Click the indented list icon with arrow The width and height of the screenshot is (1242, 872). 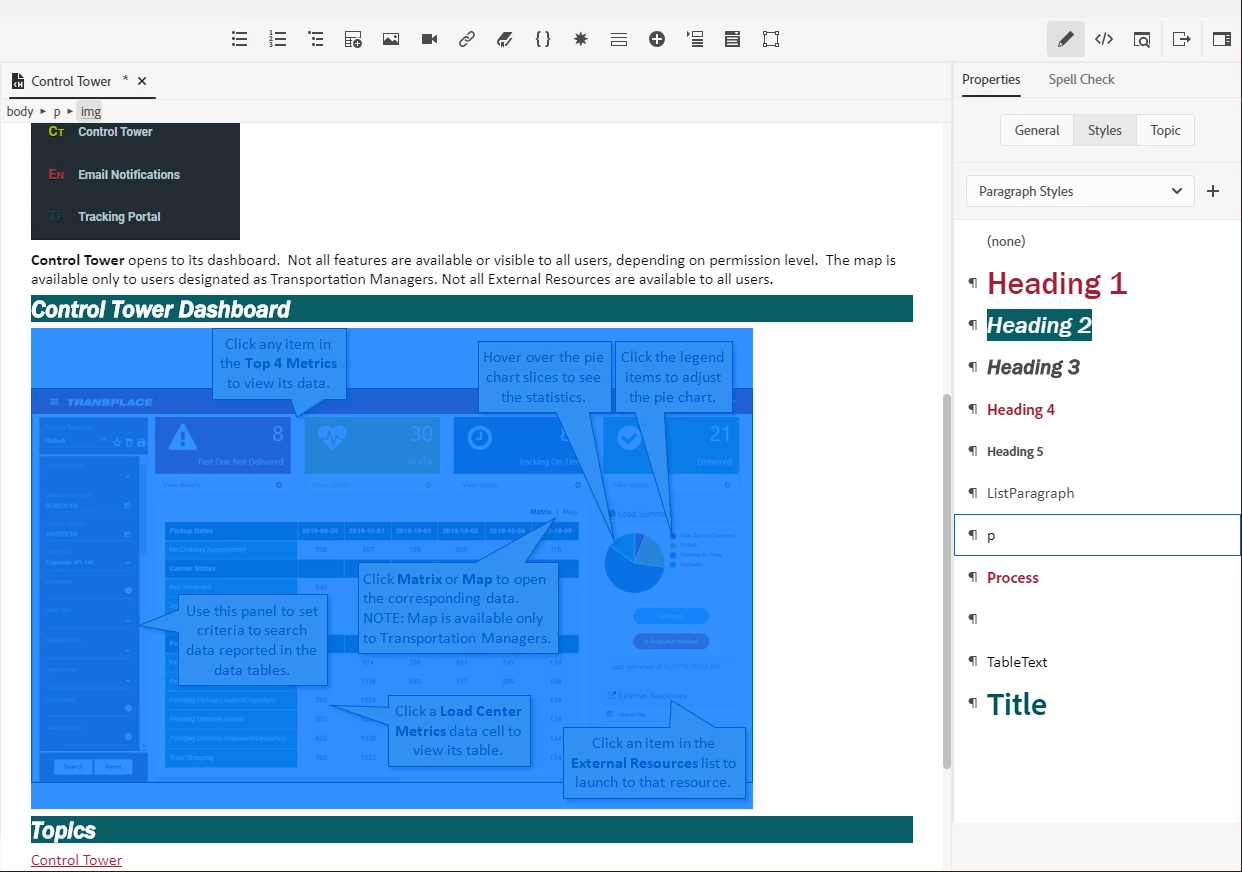(x=695, y=39)
